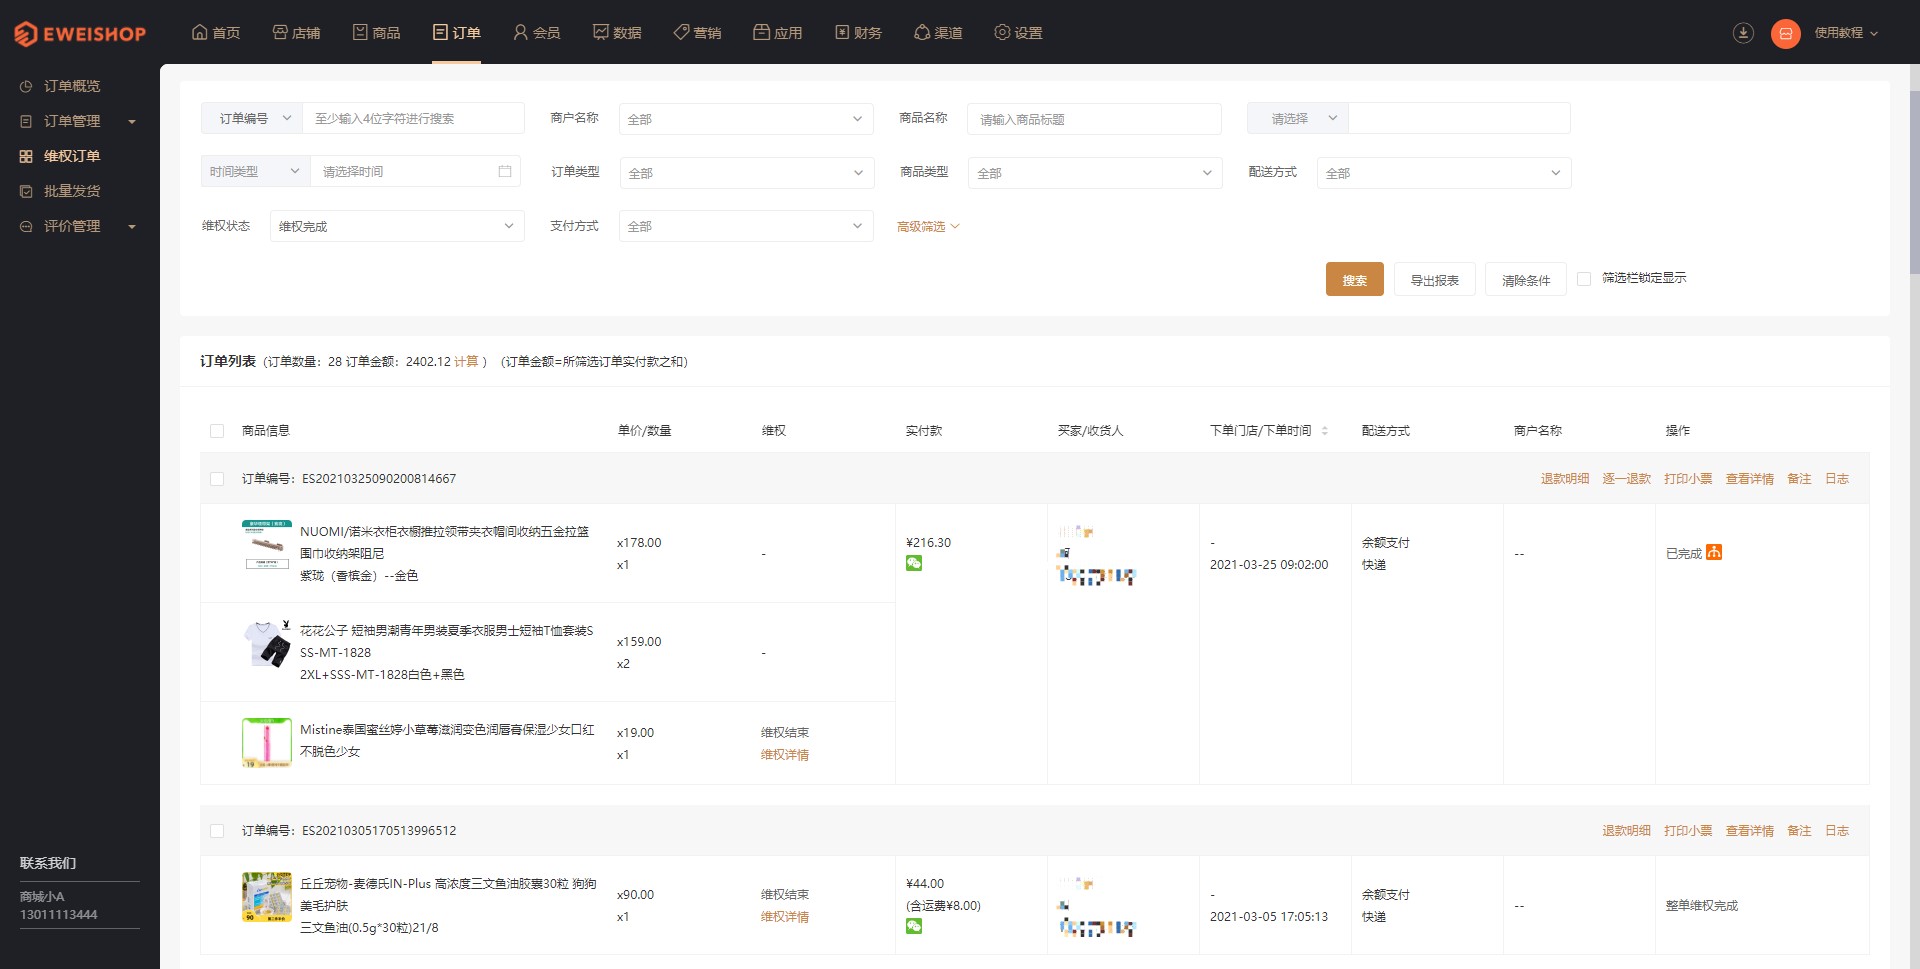The height and width of the screenshot is (969, 1920).
Task: Go to 首页 in top navigation
Action: 216,33
